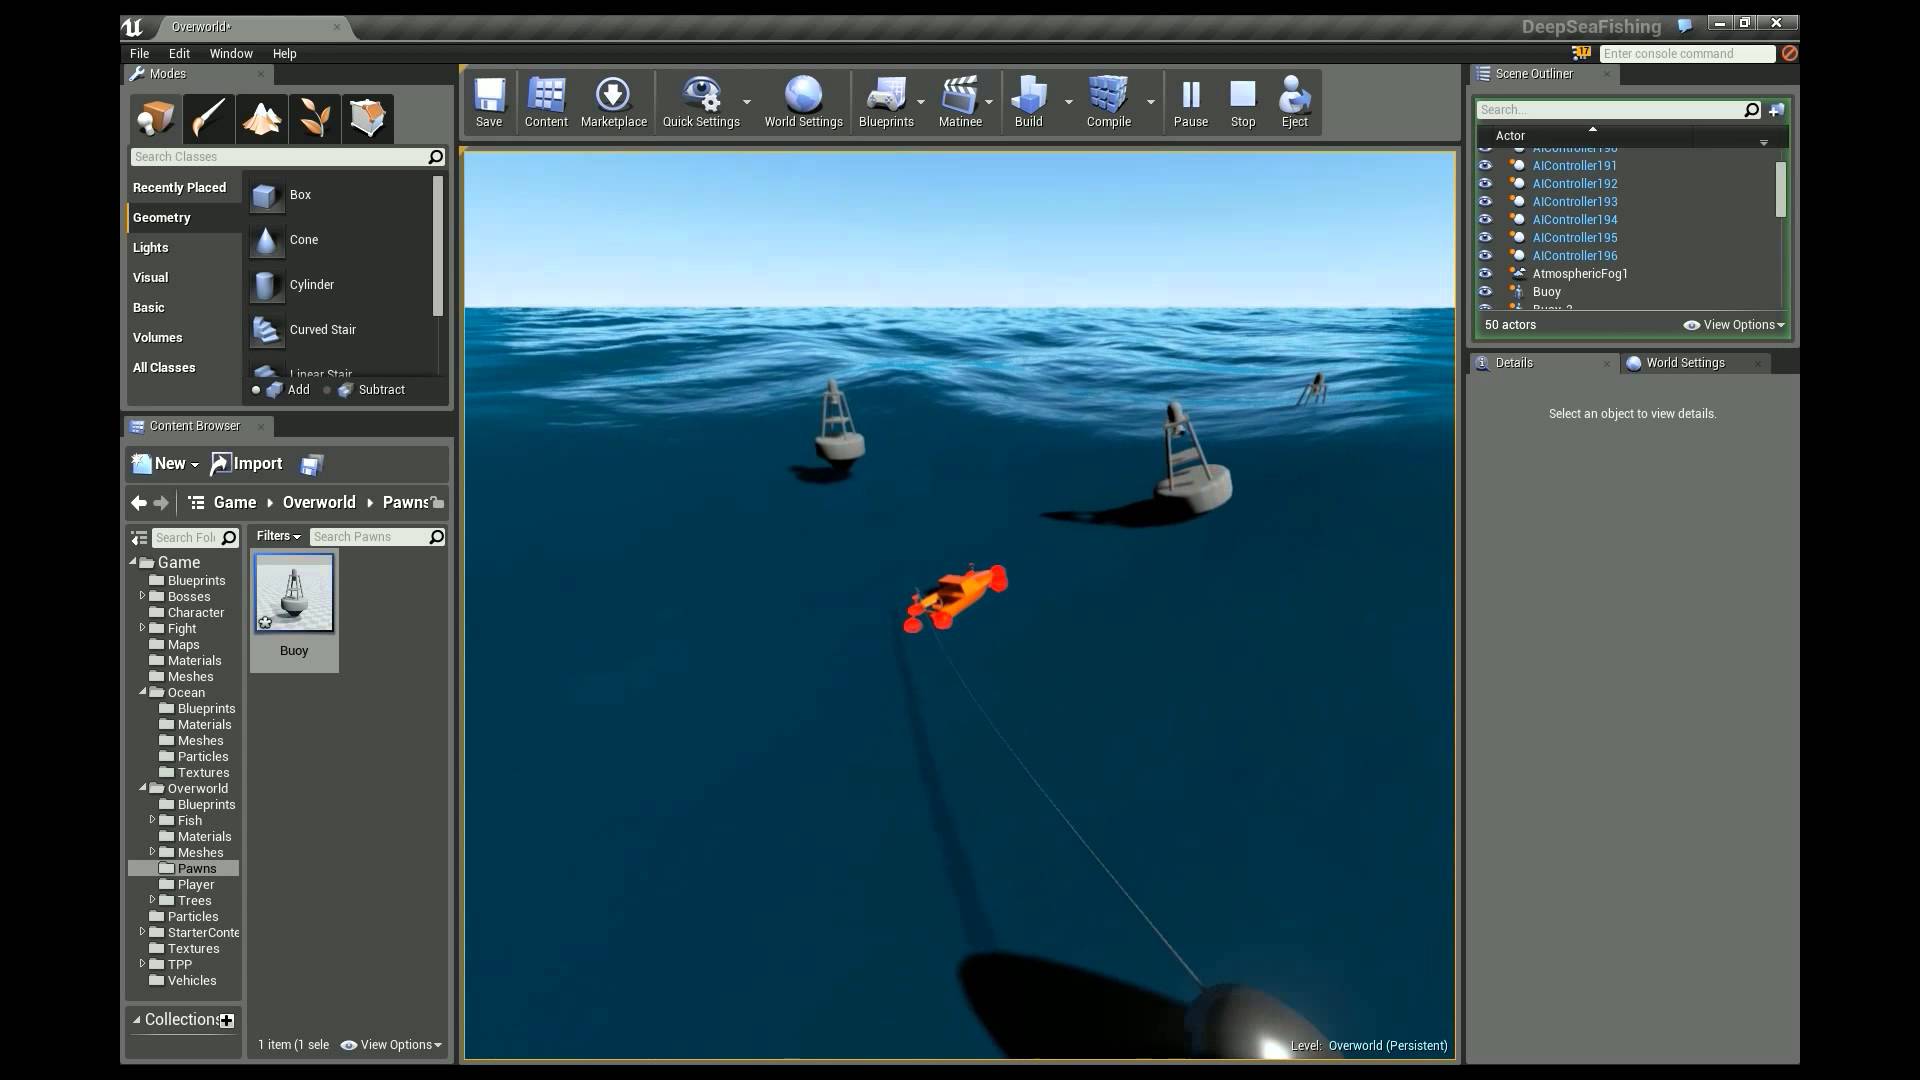The height and width of the screenshot is (1080, 1920).
Task: Click the Curved Stair geometry icon
Action: (266, 330)
